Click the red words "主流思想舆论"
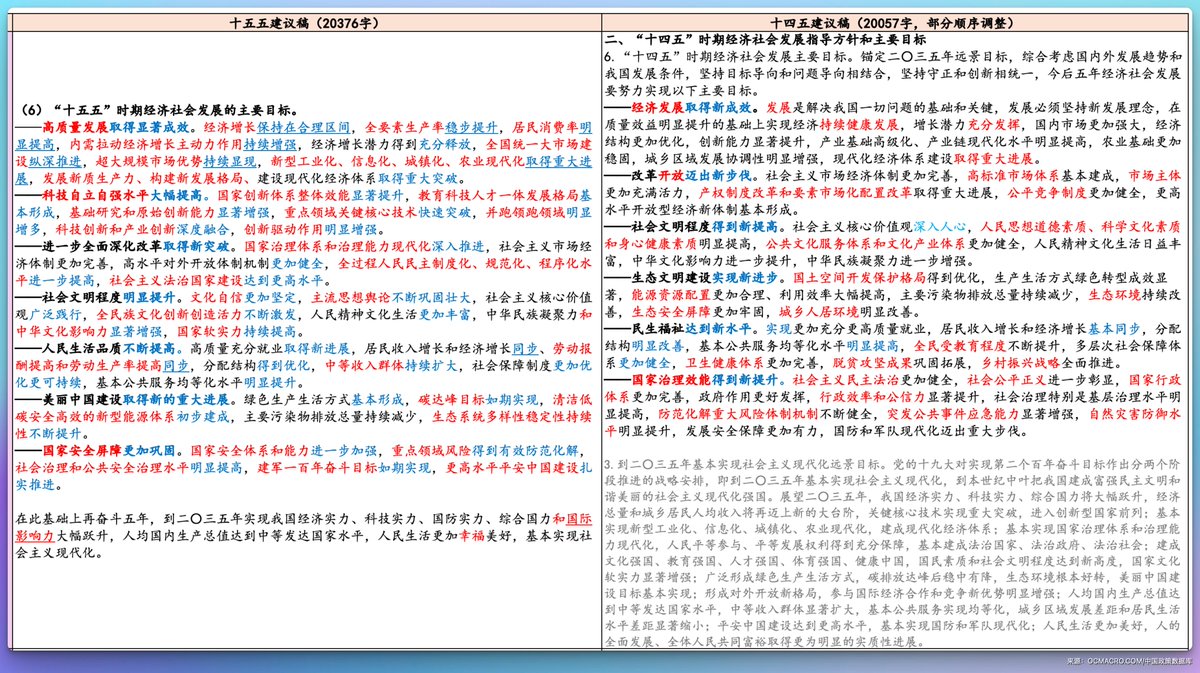 (350, 297)
